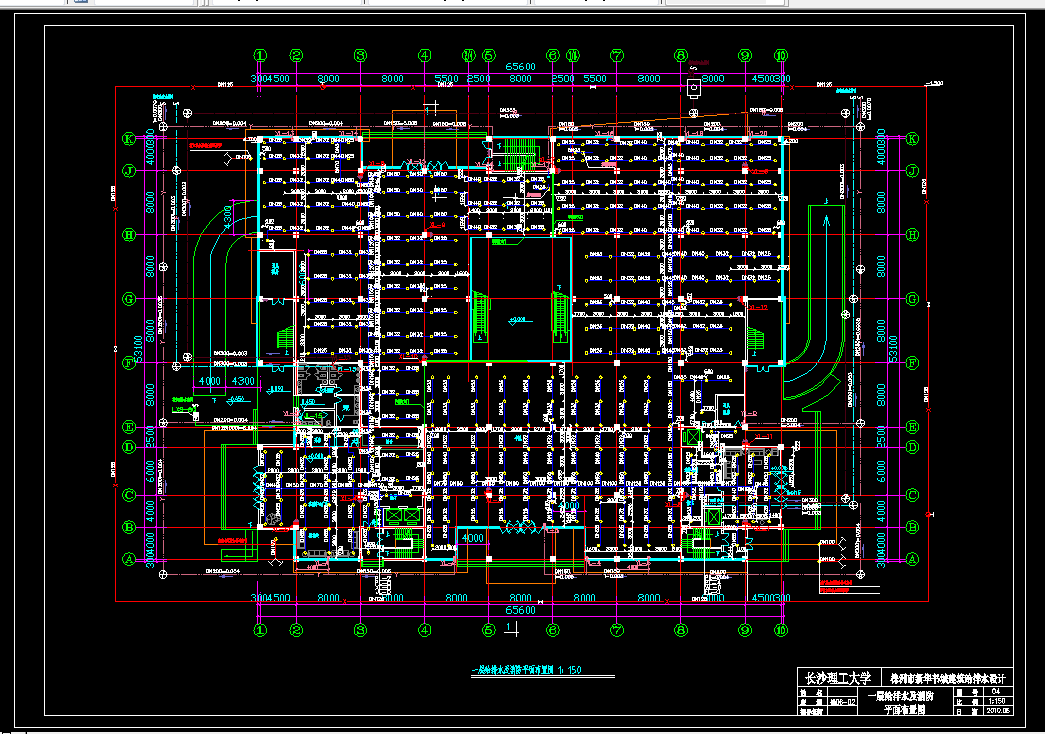Click axis bubble C on the left side
Viewport: 1045px width, 734px height.
129,495
